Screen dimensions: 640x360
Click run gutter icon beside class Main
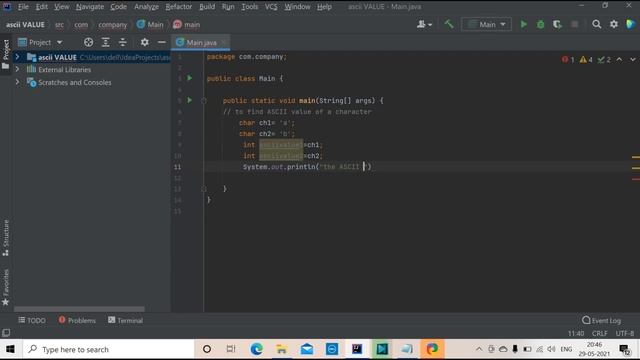[x=189, y=78]
